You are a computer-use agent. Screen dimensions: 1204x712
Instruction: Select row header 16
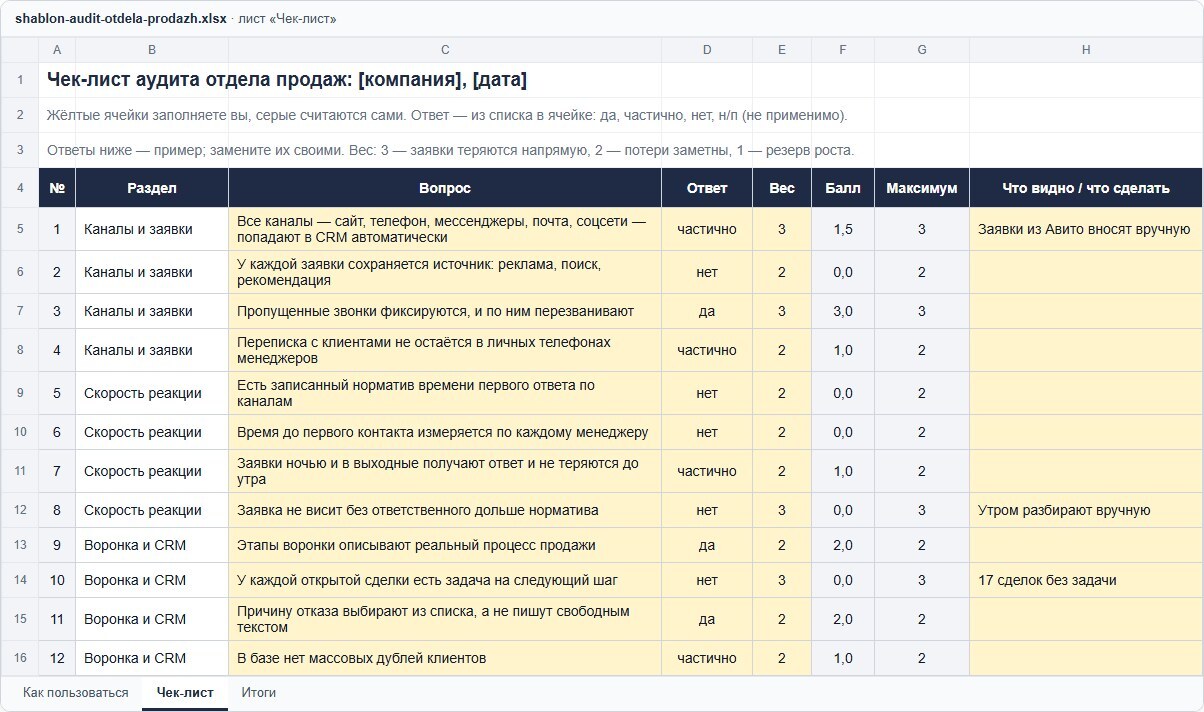click(20, 658)
